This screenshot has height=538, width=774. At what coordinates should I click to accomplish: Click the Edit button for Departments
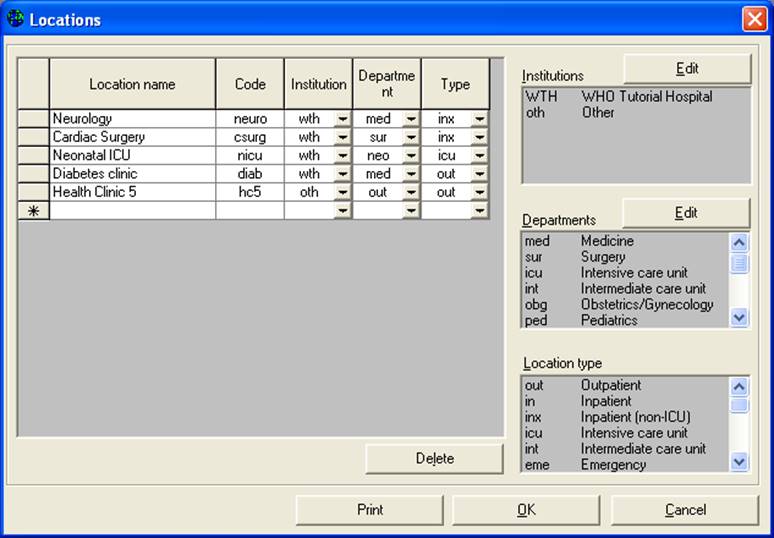point(686,213)
